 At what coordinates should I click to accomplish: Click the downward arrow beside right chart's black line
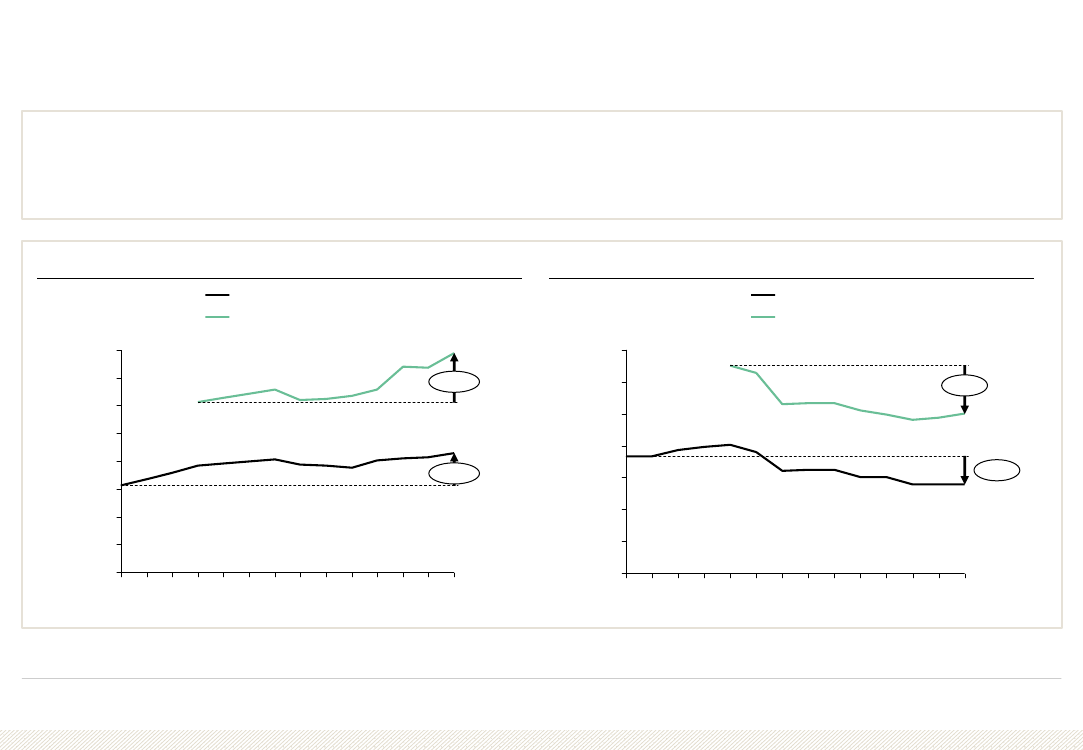(965, 470)
